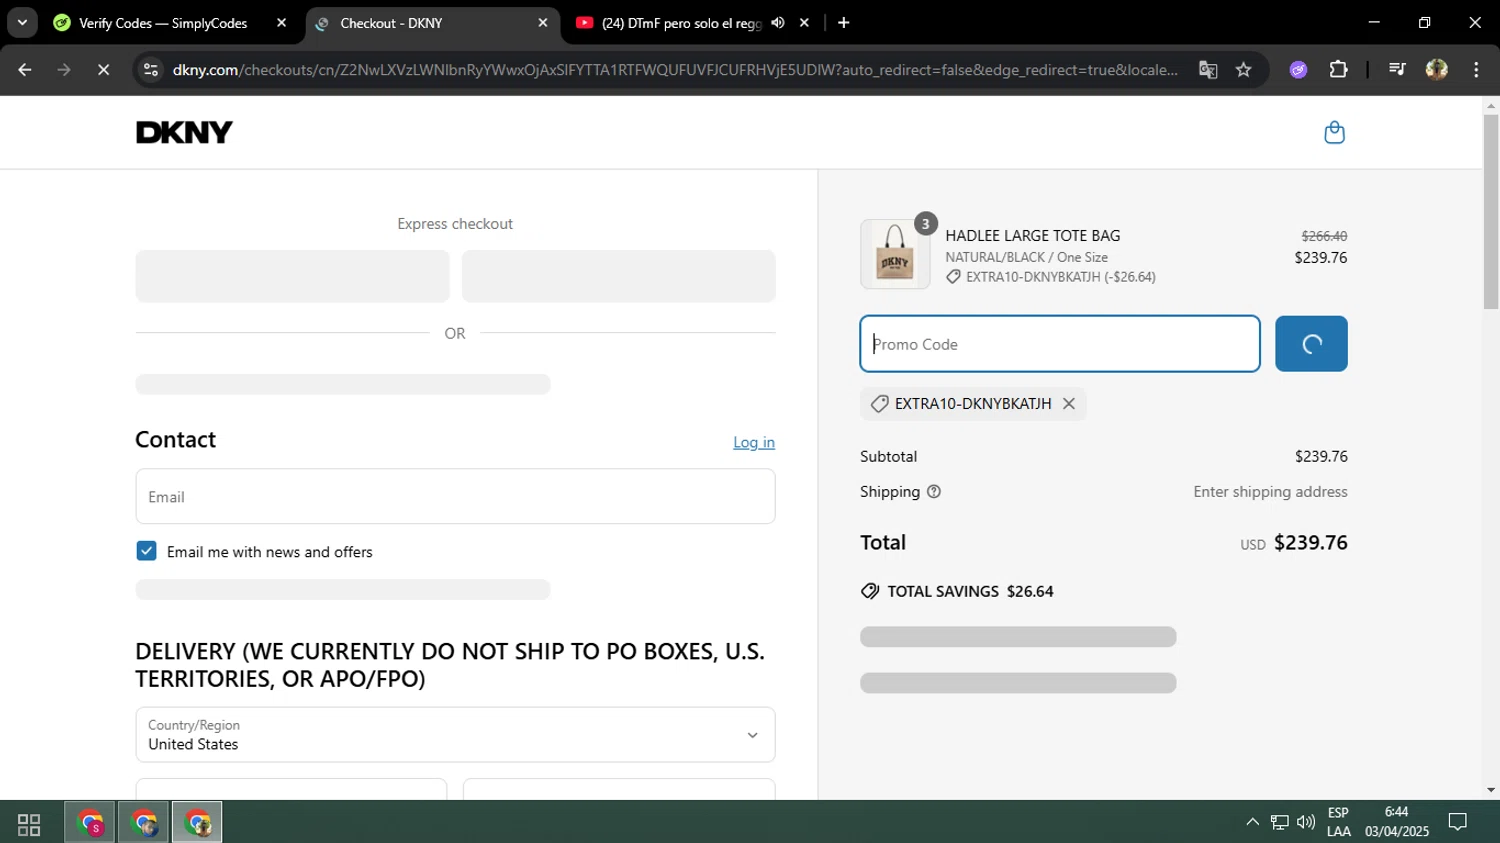Click the TOTAL SAVINGS $26.64 text

tap(970, 592)
